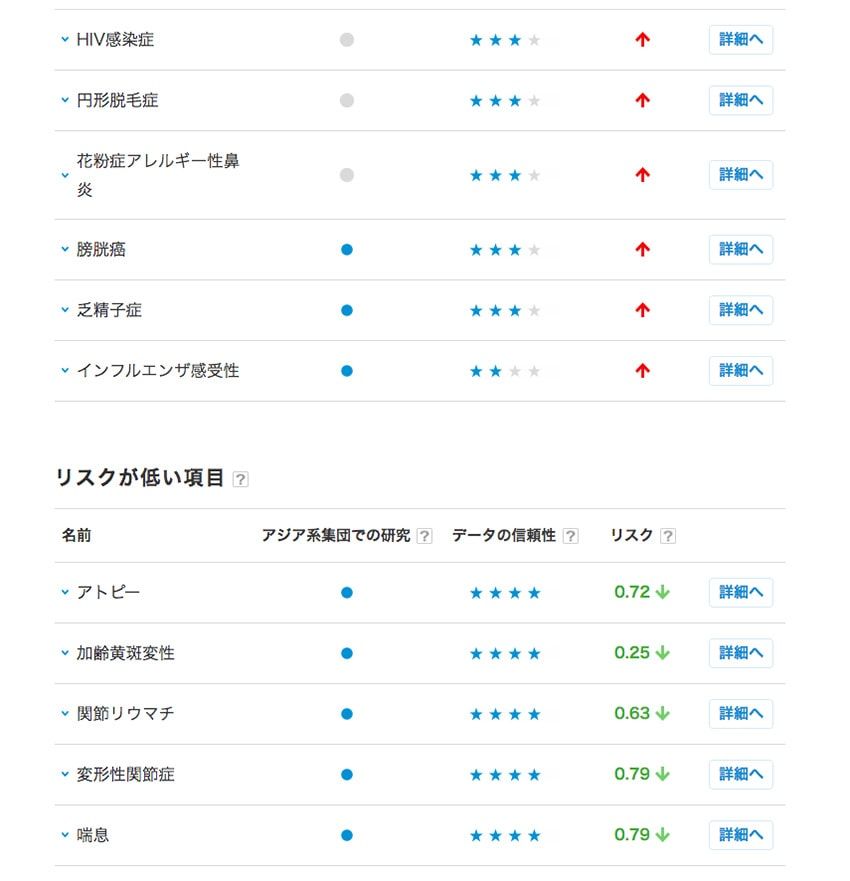Click the gray research dot beside 円形脱毛症
Image resolution: width=850 pixels, height=881 pixels.
pos(346,100)
